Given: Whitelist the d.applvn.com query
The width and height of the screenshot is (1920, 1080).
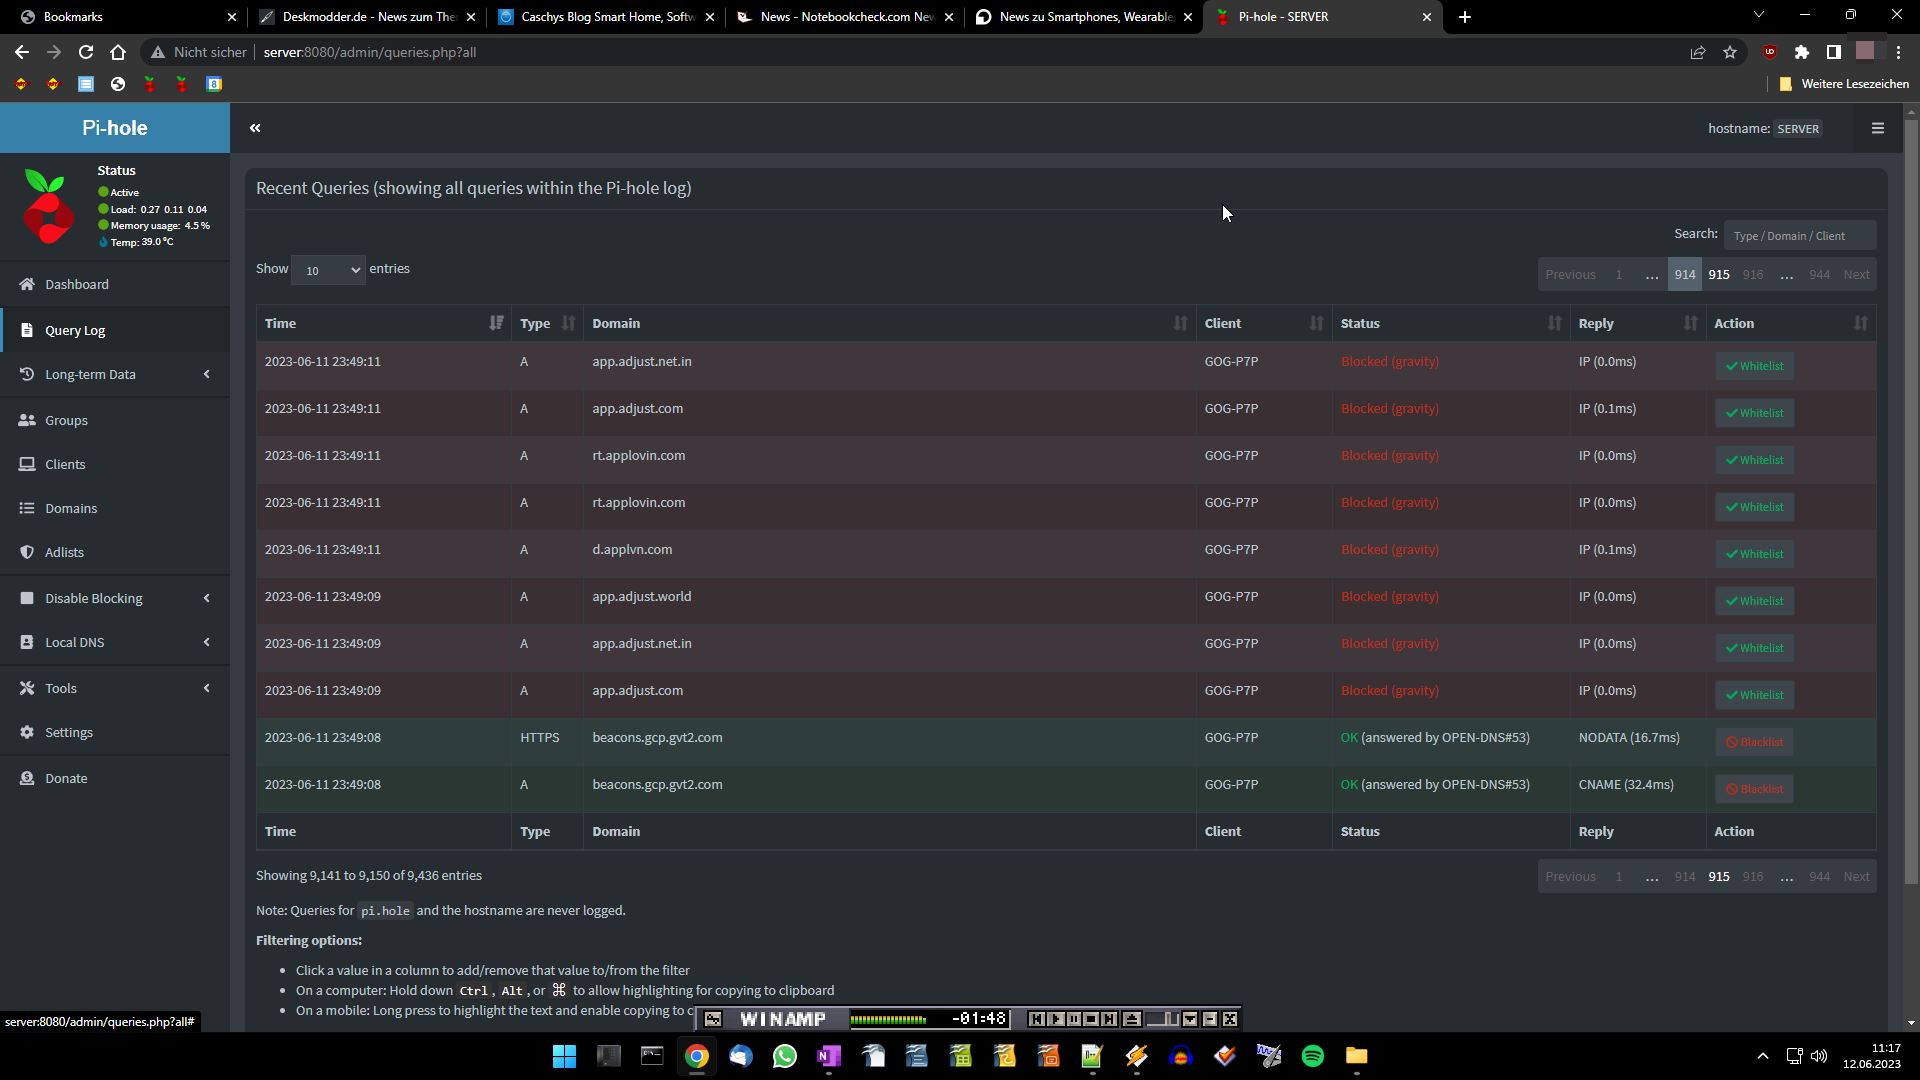Looking at the screenshot, I should [1754, 554].
